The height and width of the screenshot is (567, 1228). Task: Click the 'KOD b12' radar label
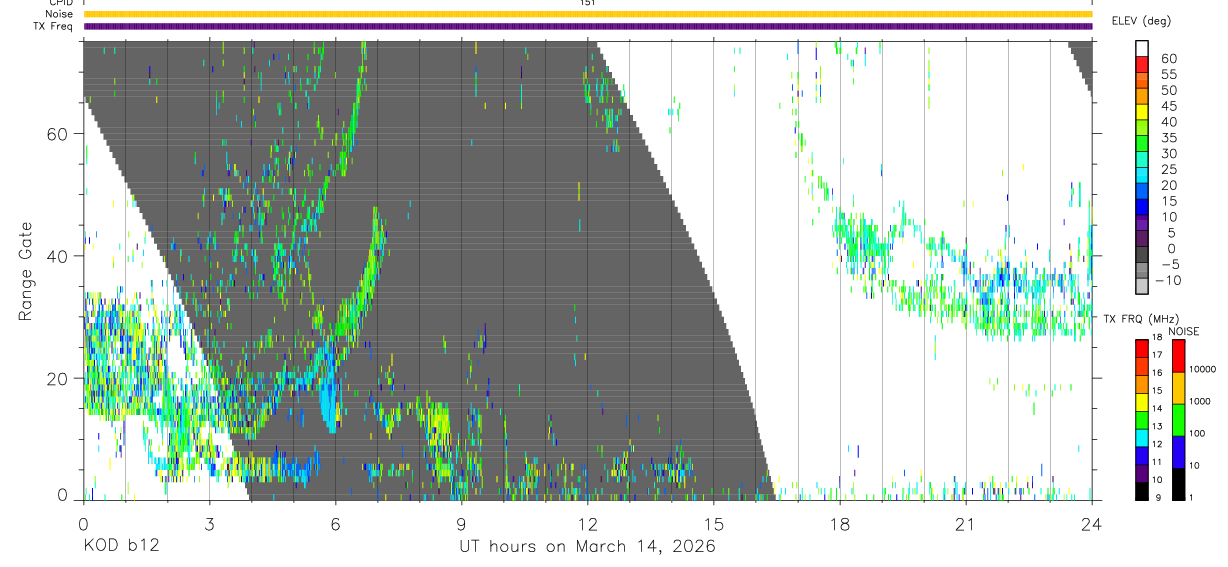120,547
